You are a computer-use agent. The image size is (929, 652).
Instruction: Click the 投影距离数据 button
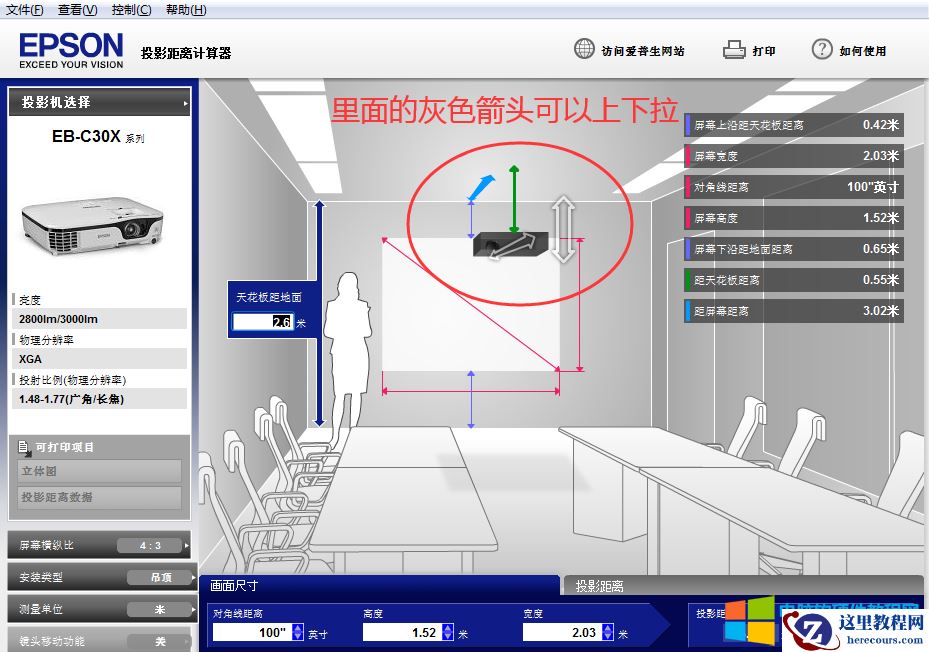click(99, 498)
